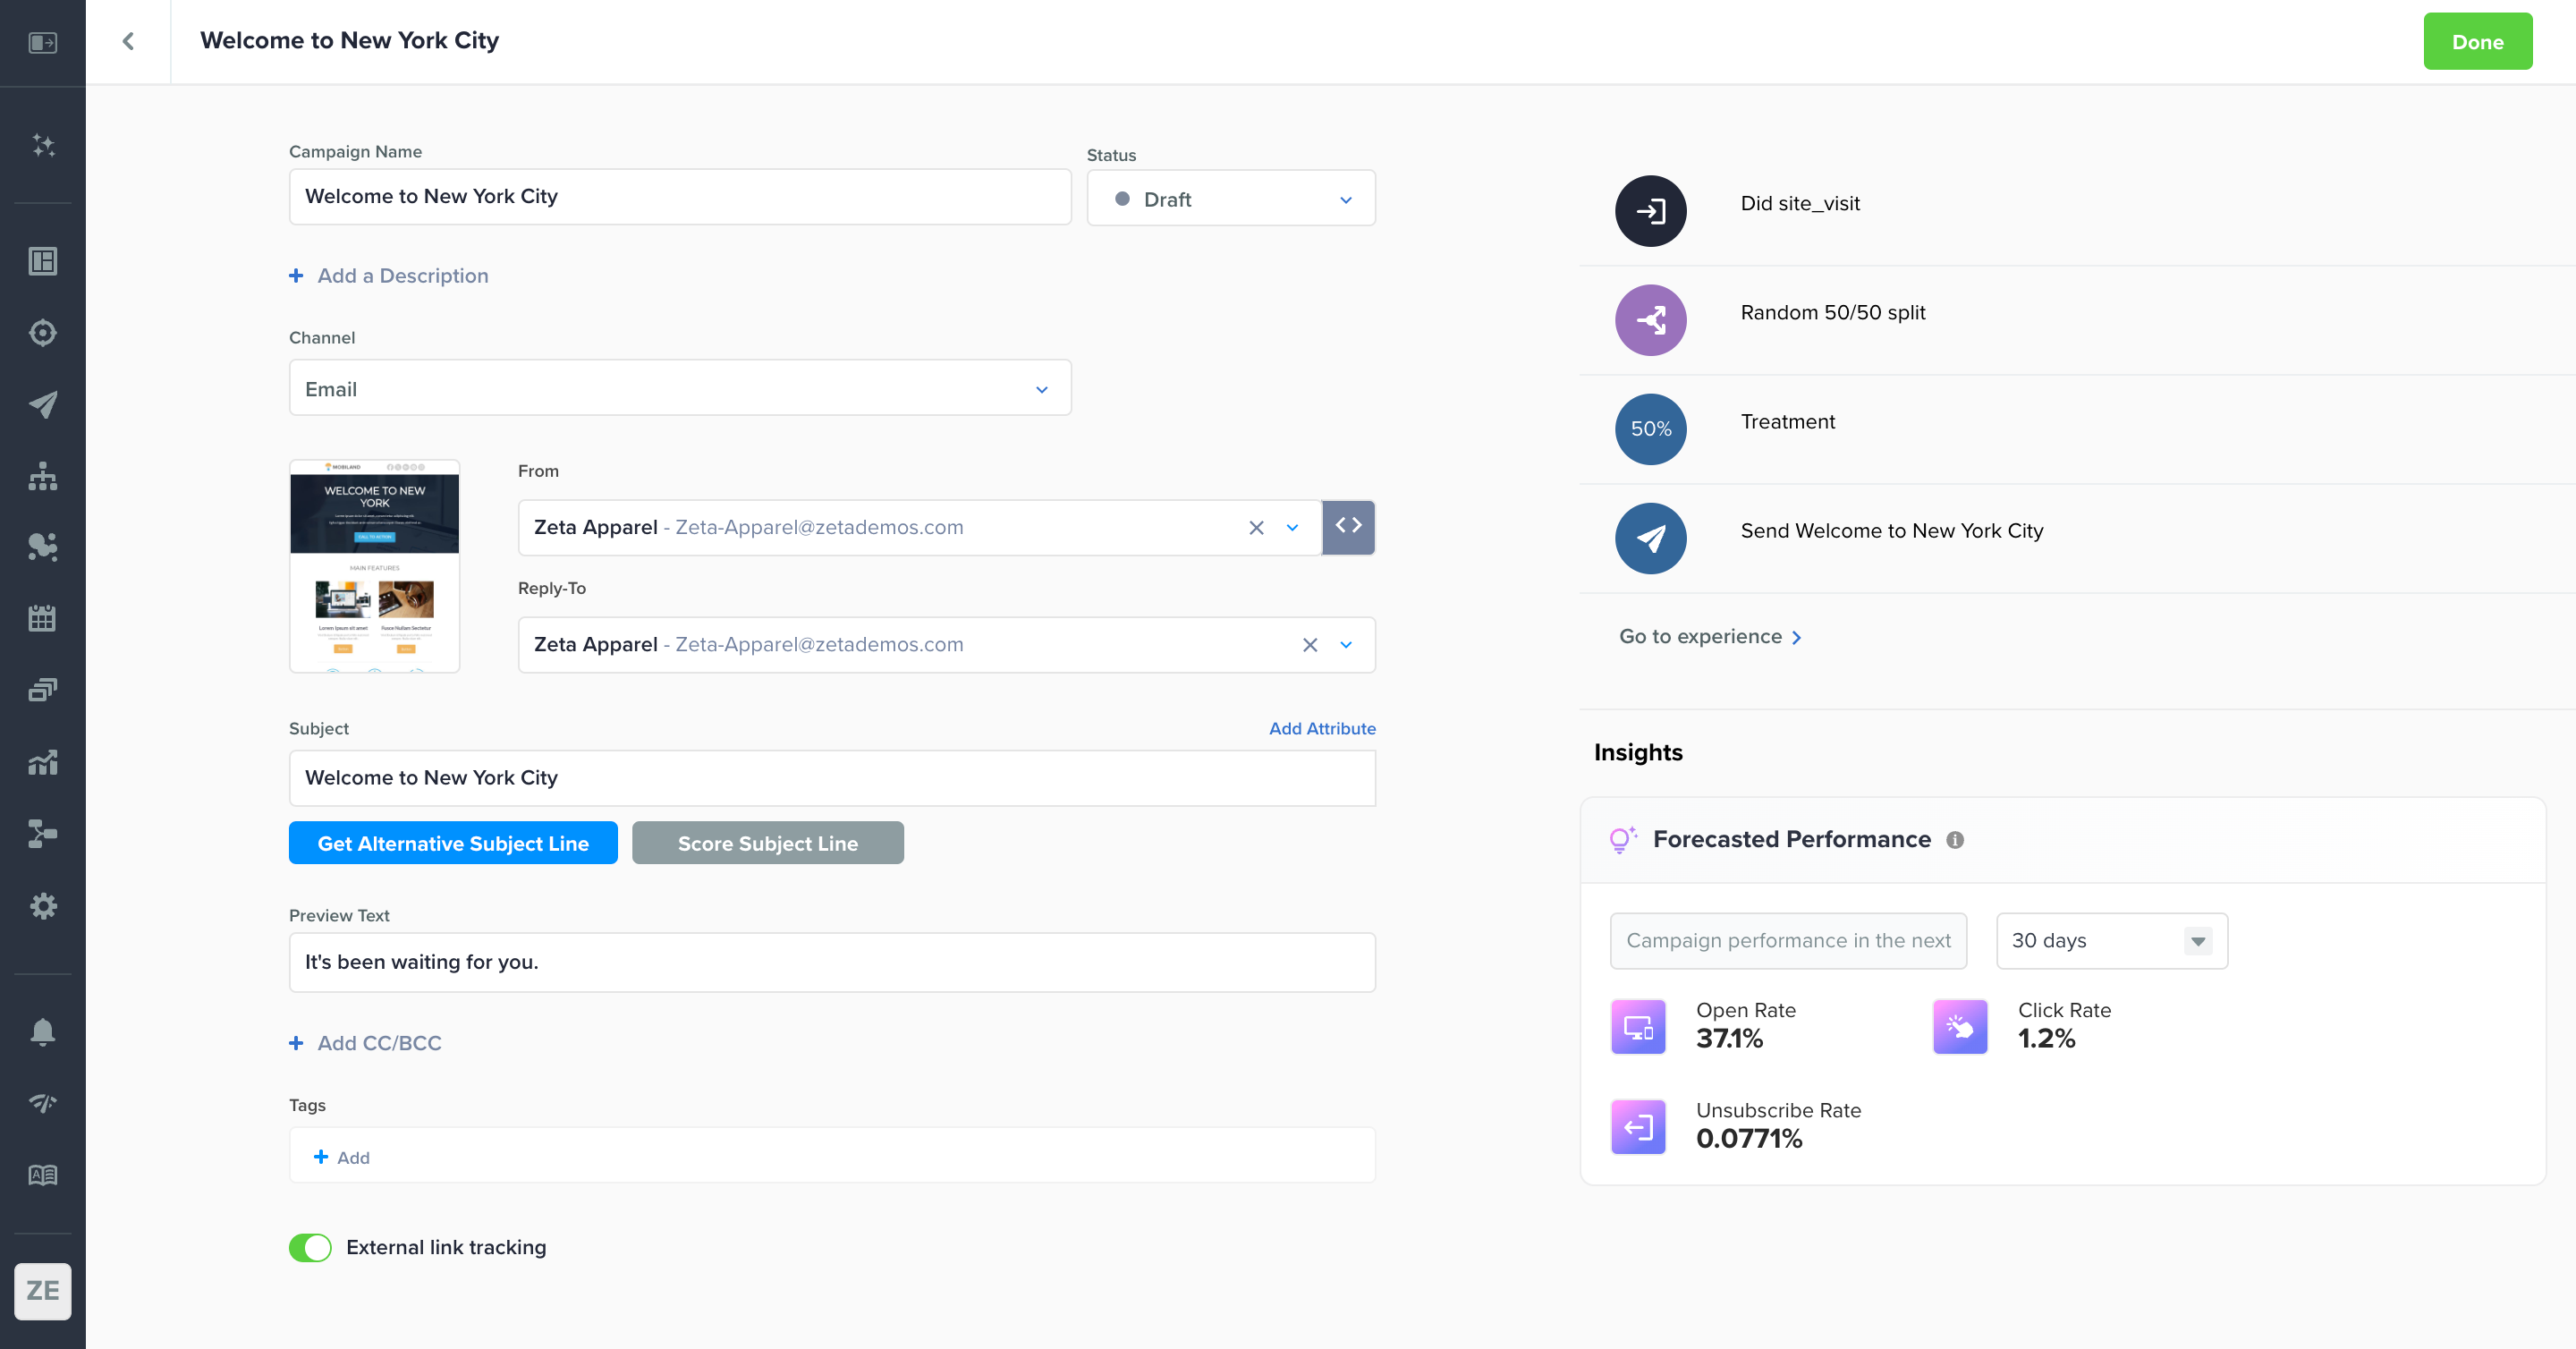Toggle External link tracking switch

[x=310, y=1247]
